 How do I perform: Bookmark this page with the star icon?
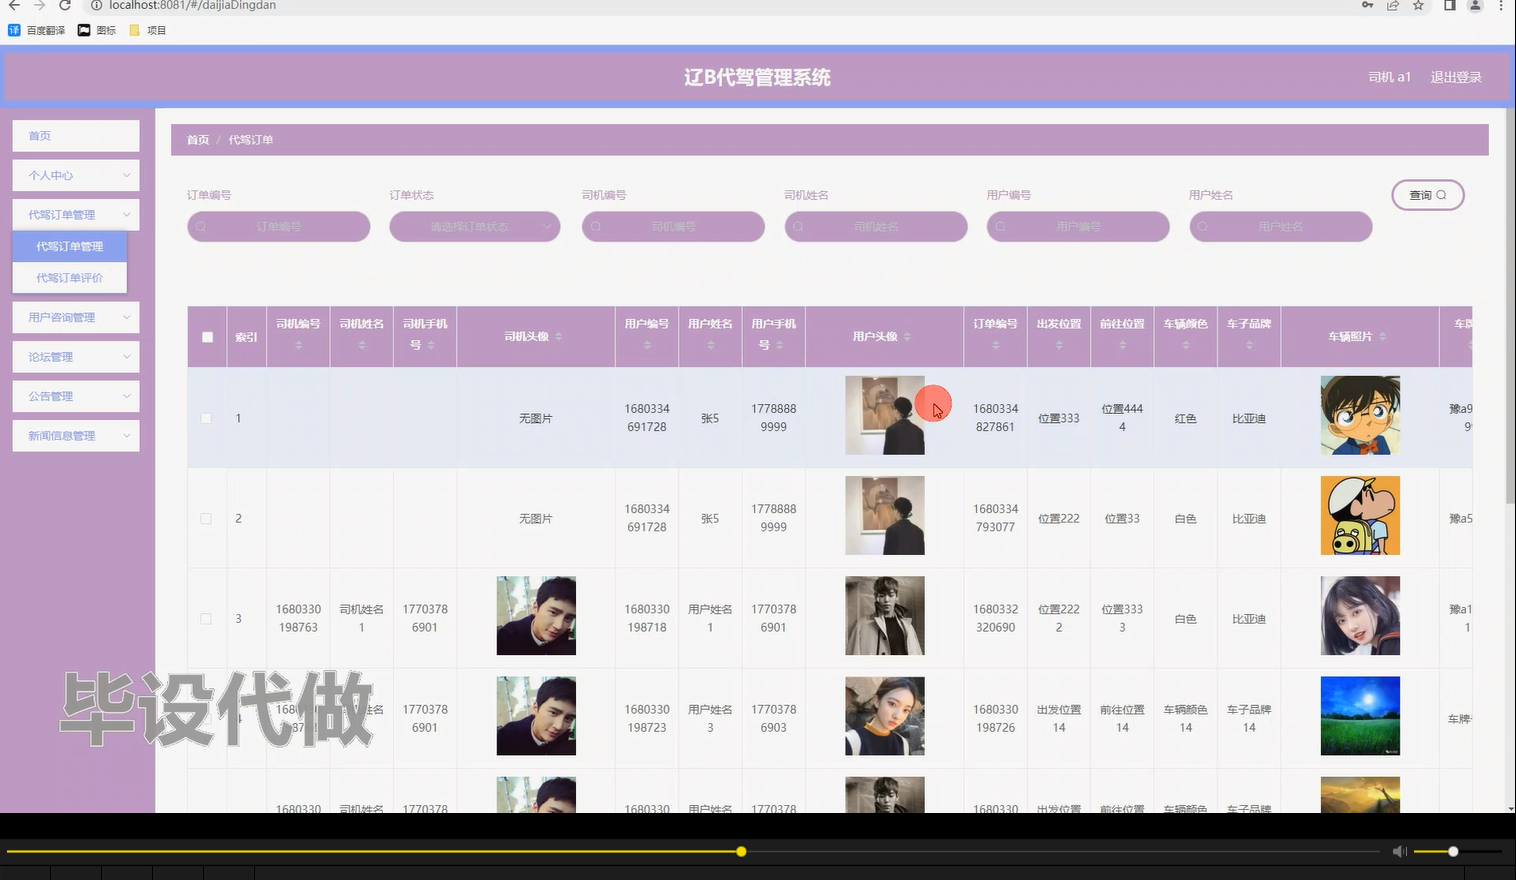pos(1418,5)
